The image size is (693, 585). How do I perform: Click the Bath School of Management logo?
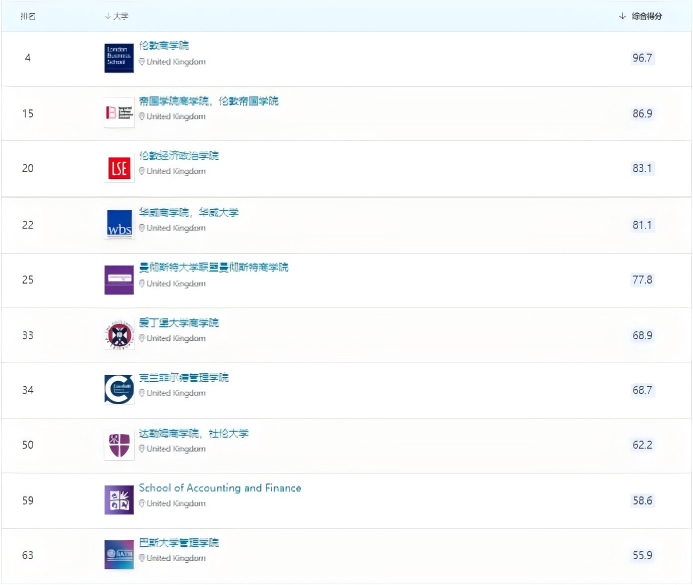pyautogui.click(x=119, y=555)
